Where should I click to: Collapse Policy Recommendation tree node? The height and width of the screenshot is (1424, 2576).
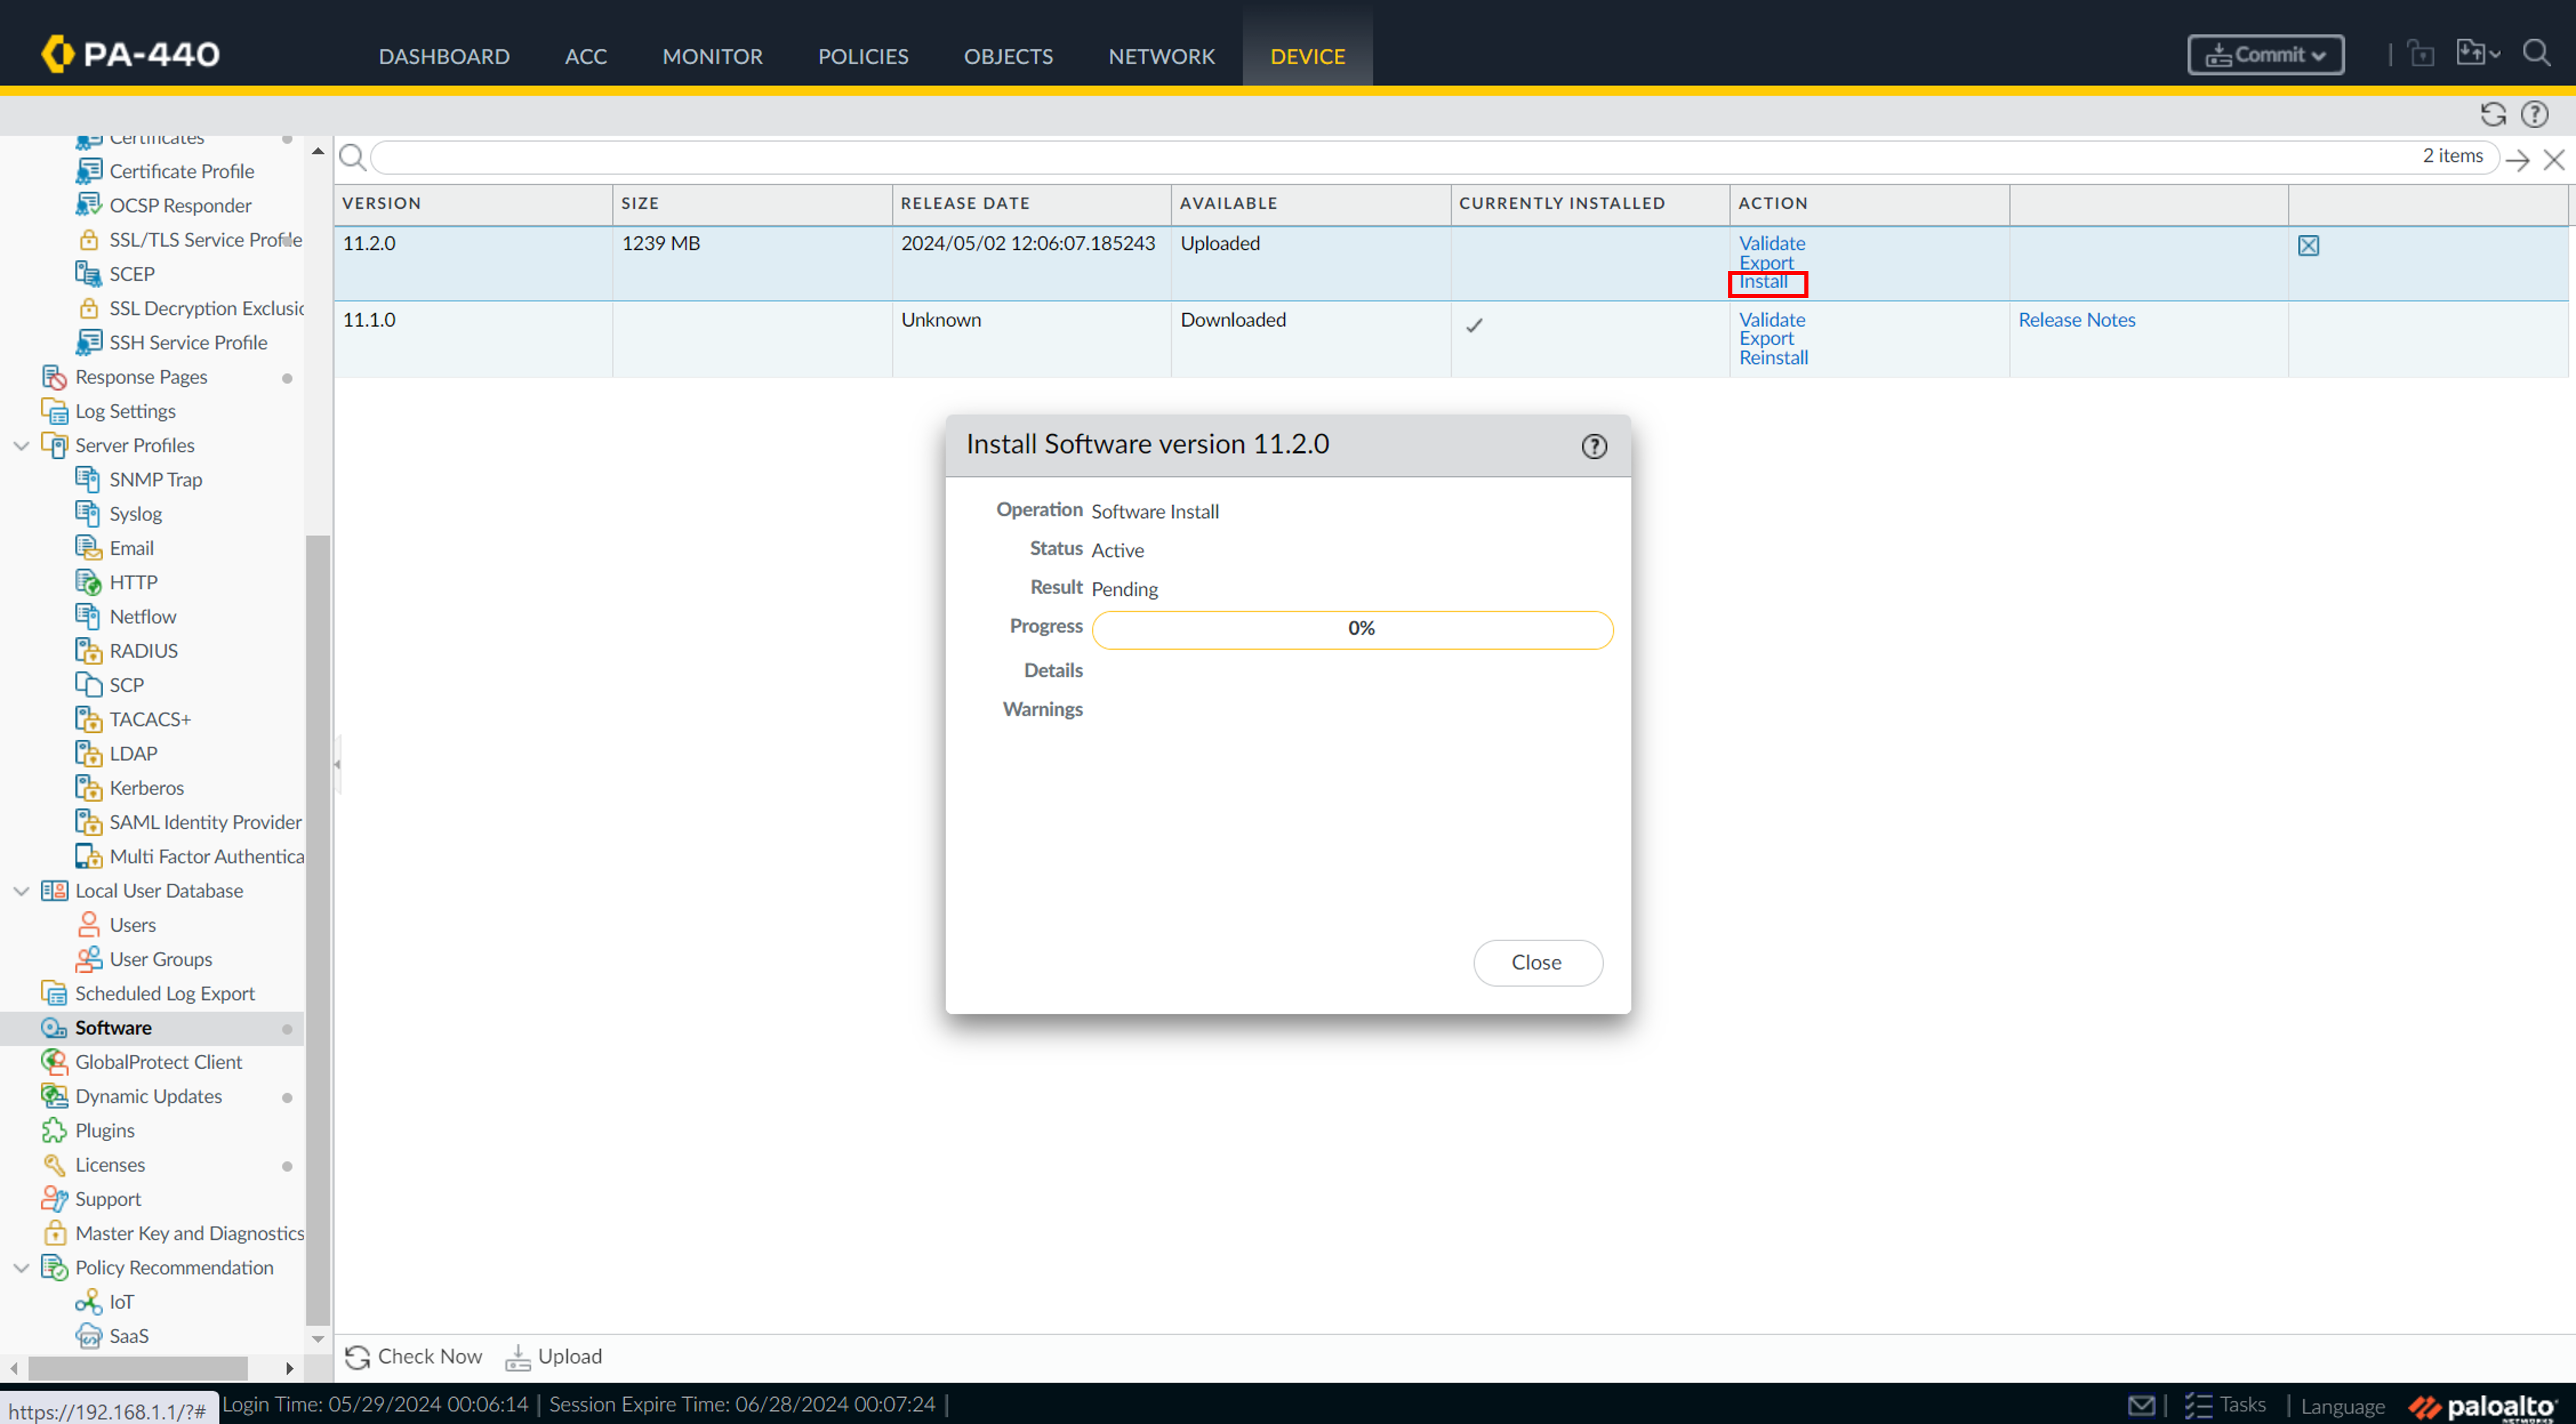pos(21,1268)
